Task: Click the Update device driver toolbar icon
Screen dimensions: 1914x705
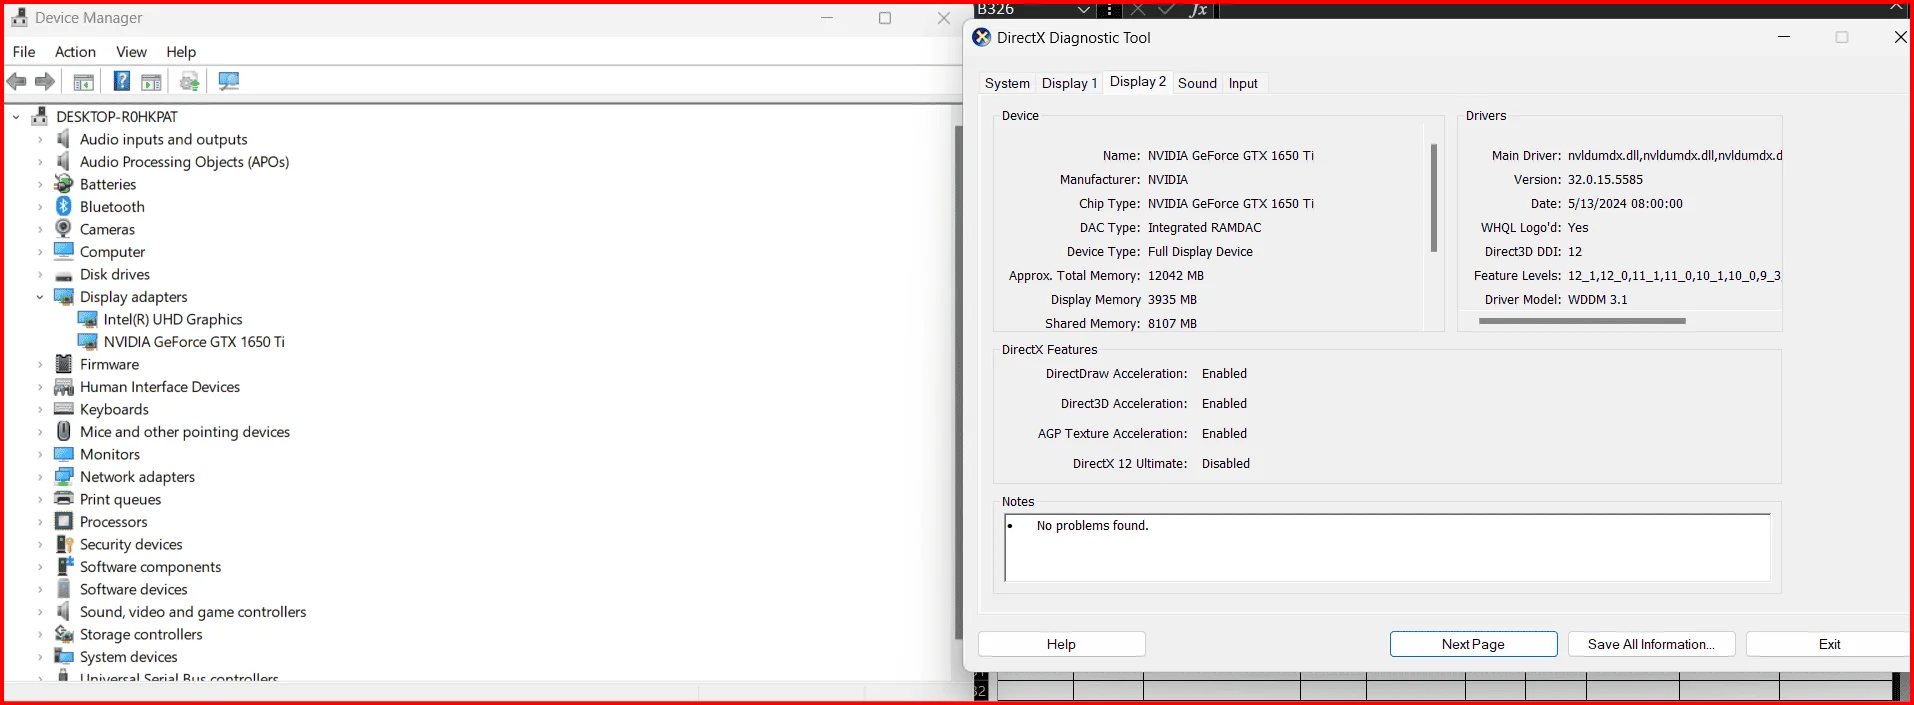Action: (x=189, y=81)
